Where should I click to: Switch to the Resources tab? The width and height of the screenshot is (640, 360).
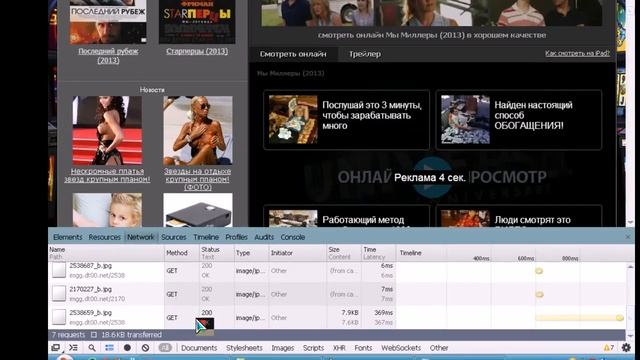104,237
